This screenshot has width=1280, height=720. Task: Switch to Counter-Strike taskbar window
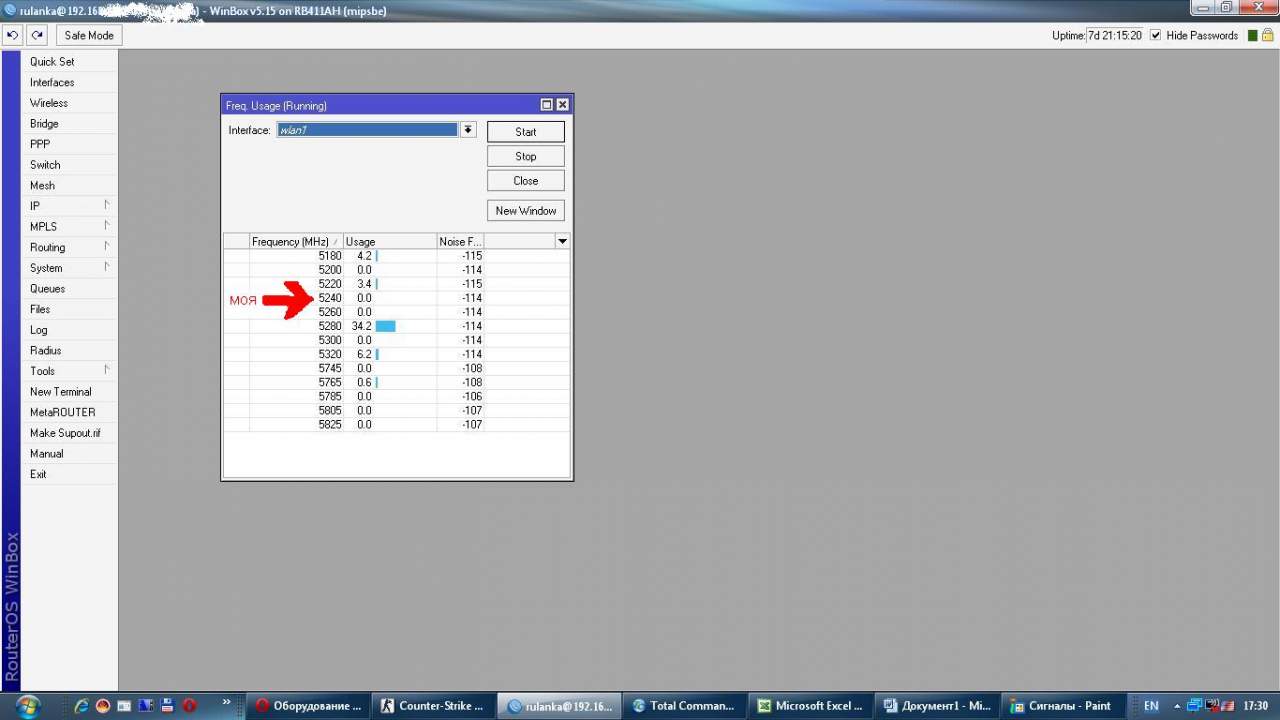click(434, 706)
